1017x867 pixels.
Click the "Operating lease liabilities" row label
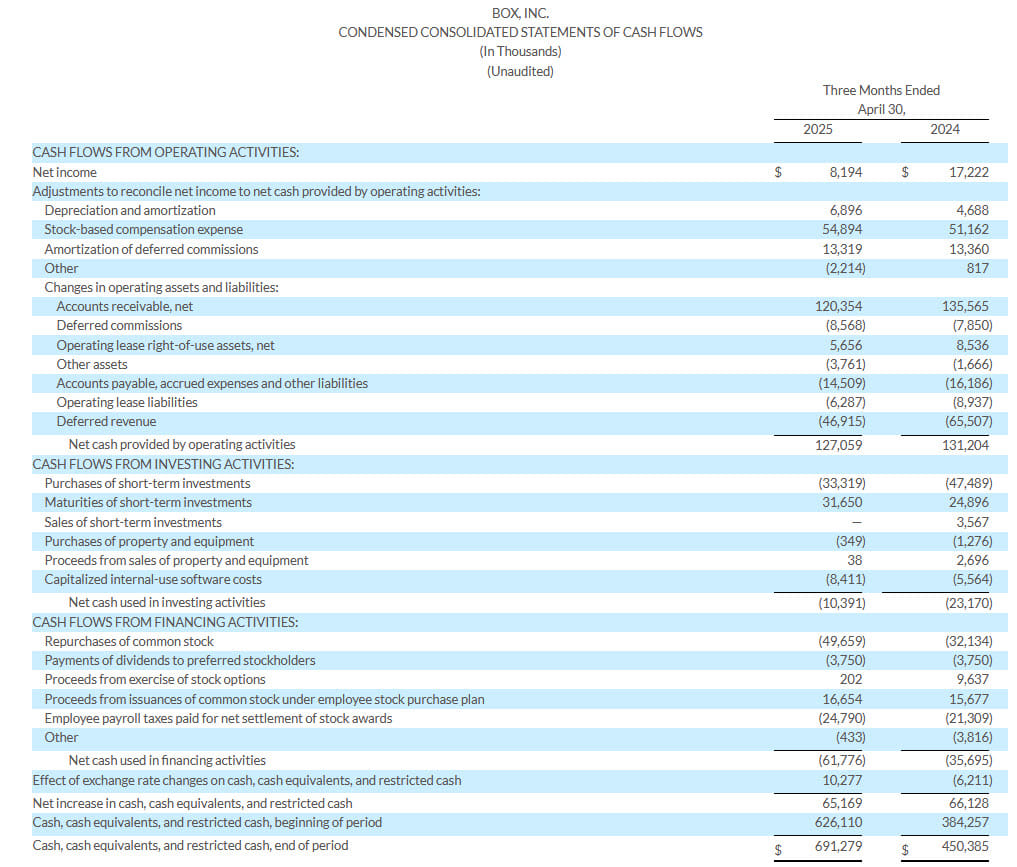127,403
